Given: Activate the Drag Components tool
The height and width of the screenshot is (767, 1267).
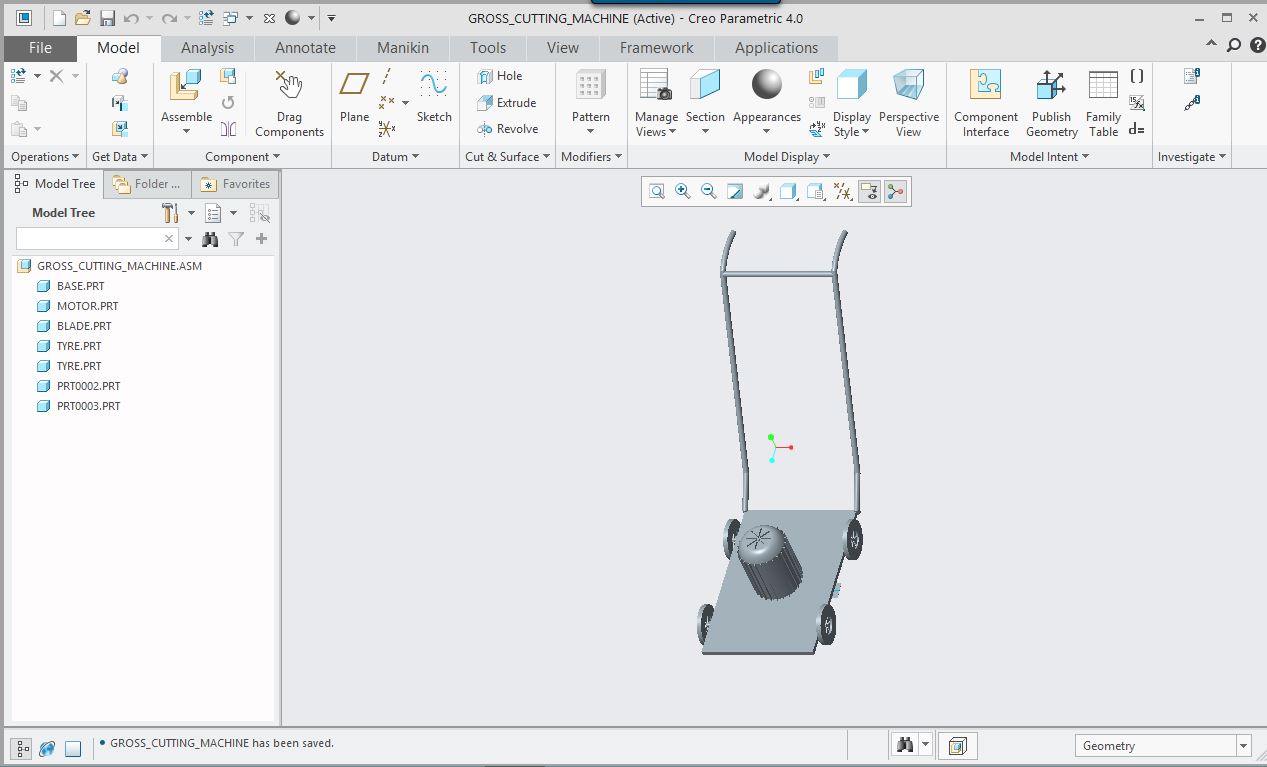Looking at the screenshot, I should click(x=289, y=86).
